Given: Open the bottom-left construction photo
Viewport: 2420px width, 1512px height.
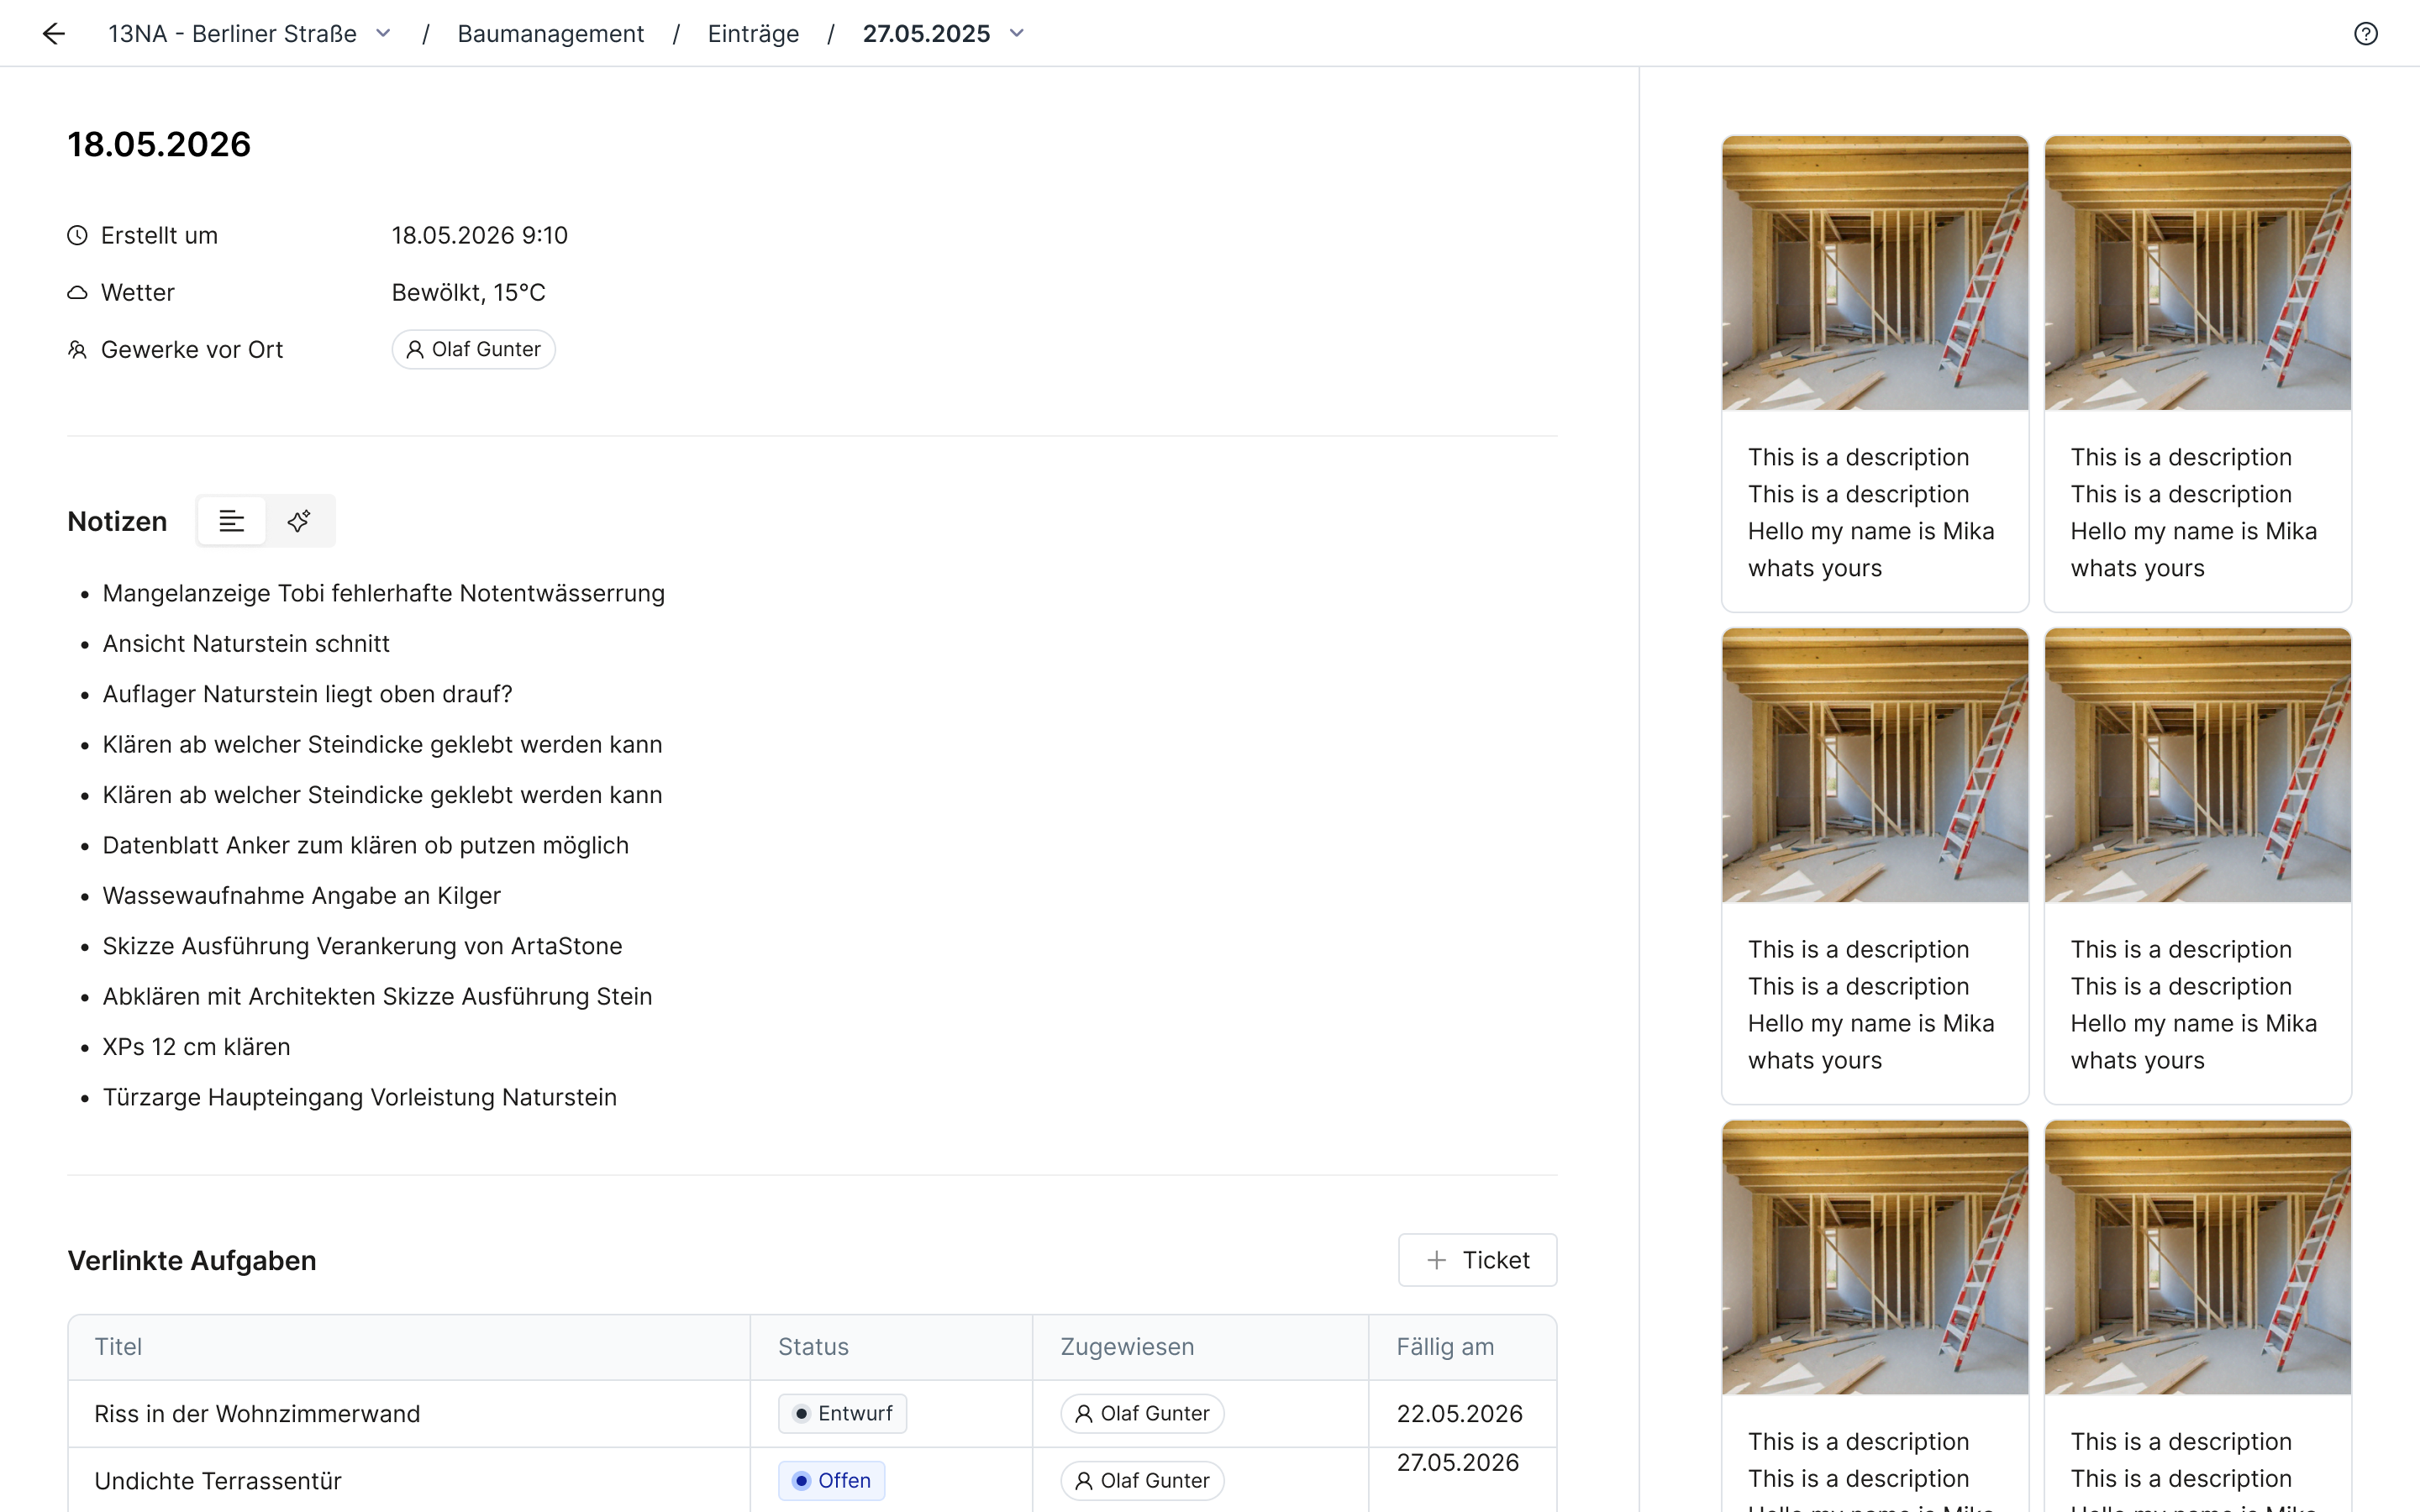Looking at the screenshot, I should (x=1875, y=1257).
